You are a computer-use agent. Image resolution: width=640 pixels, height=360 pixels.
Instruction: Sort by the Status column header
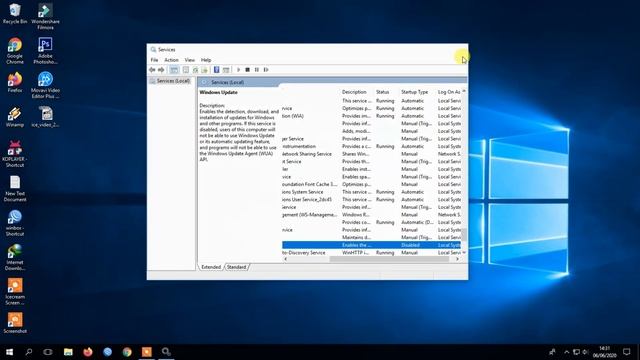382,92
